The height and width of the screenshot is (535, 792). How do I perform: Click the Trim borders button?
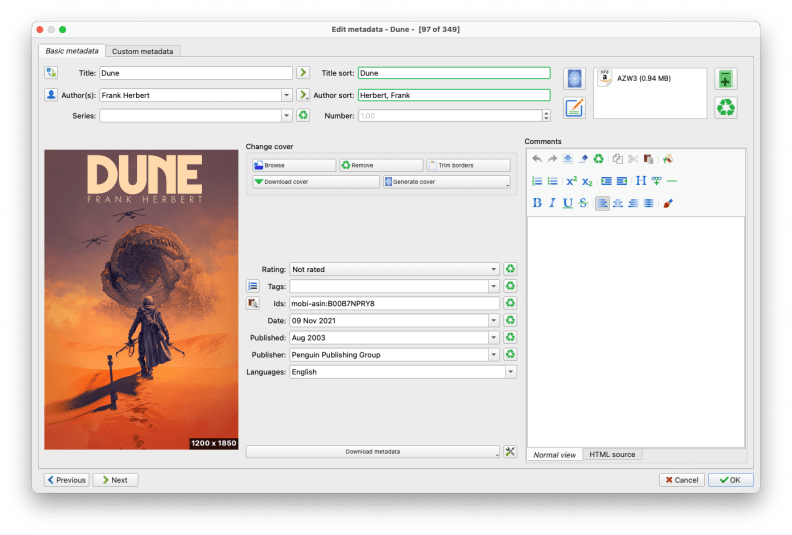tap(468, 165)
